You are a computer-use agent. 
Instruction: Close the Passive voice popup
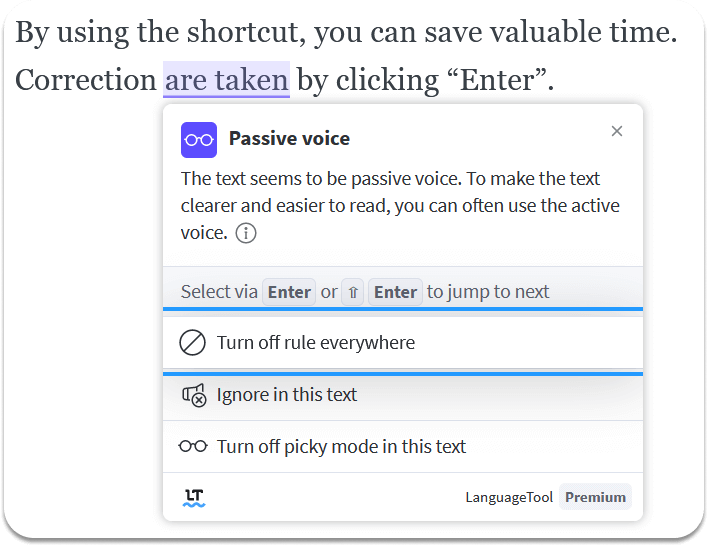coord(616,131)
